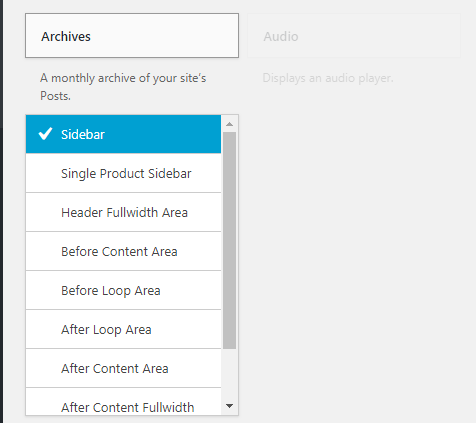Select the highlighted Sidebar option
This screenshot has width=476, height=423.
coord(123,134)
